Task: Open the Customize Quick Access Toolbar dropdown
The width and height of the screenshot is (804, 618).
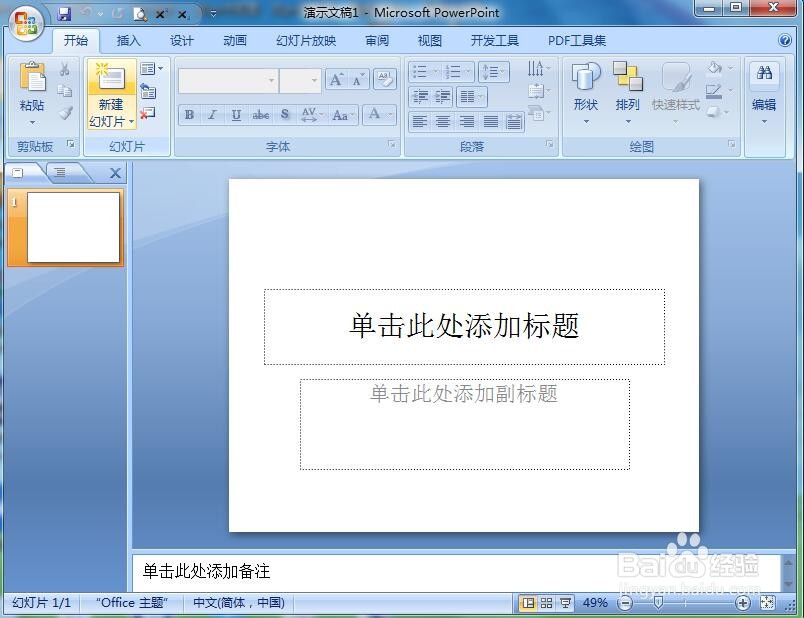Action: (211, 13)
